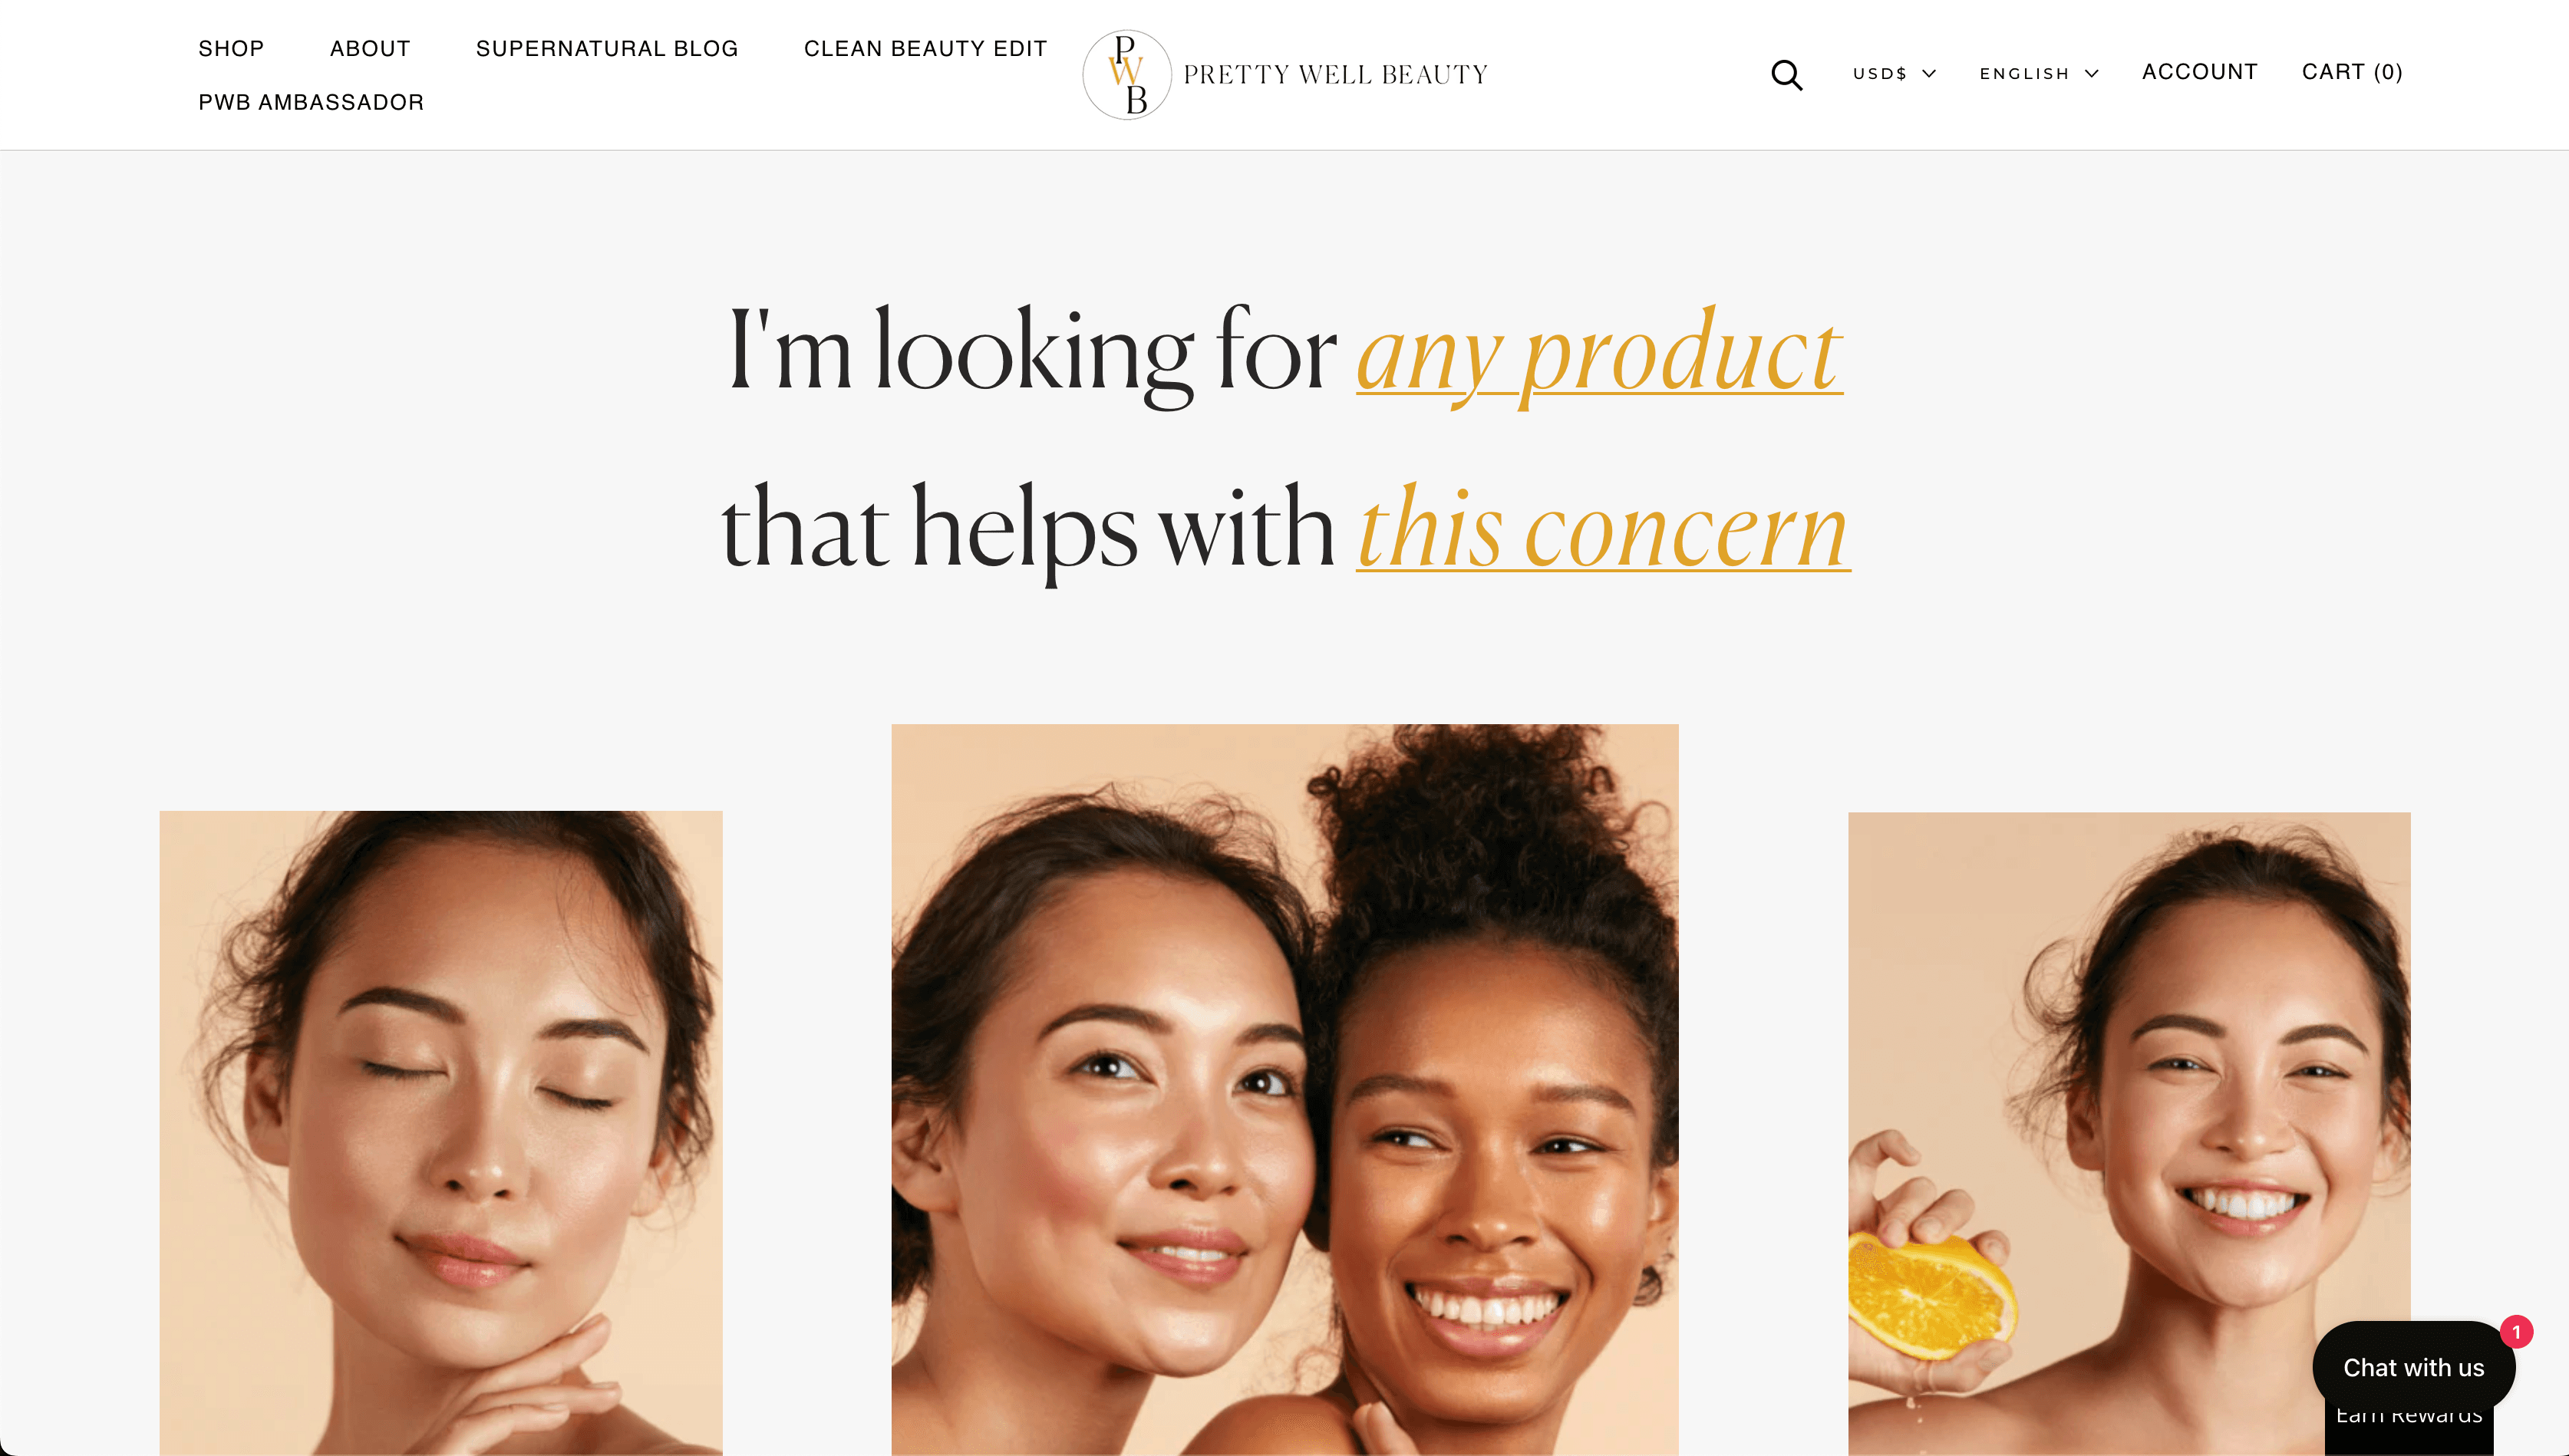This screenshot has height=1456, width=2569.
Task: Start a chat with 'Chat with us'
Action: [2413, 1367]
